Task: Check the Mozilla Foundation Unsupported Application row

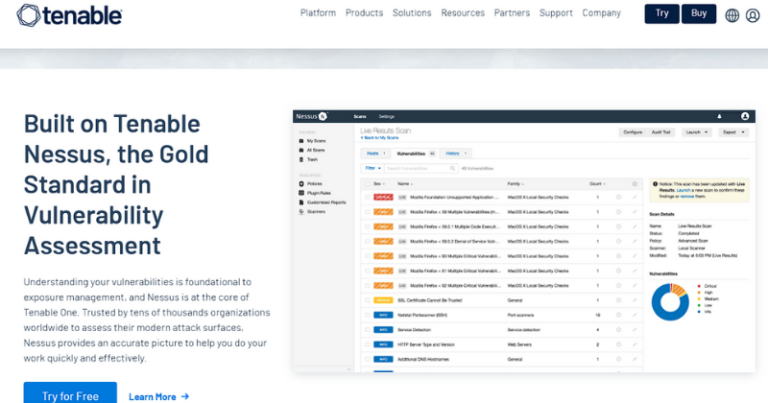Action: point(367,197)
